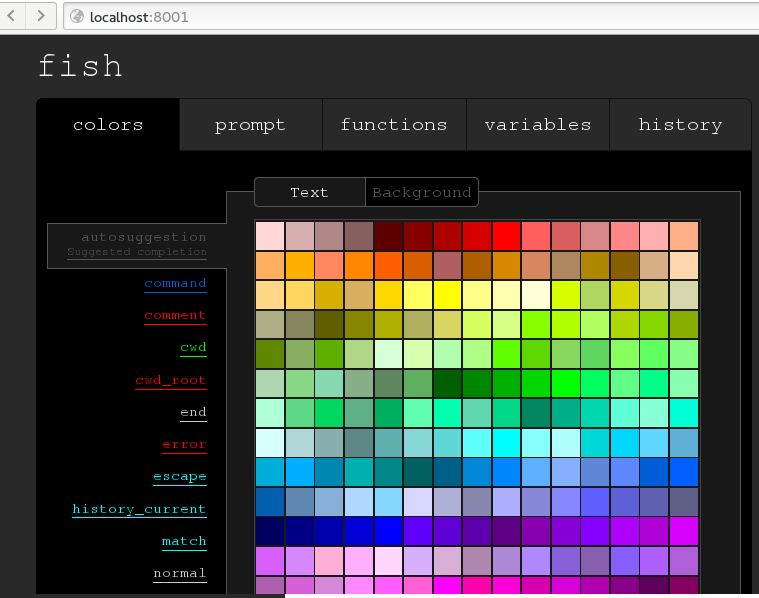Select the autosuggestion color setting
The width and height of the screenshot is (759, 598).
tap(137, 245)
